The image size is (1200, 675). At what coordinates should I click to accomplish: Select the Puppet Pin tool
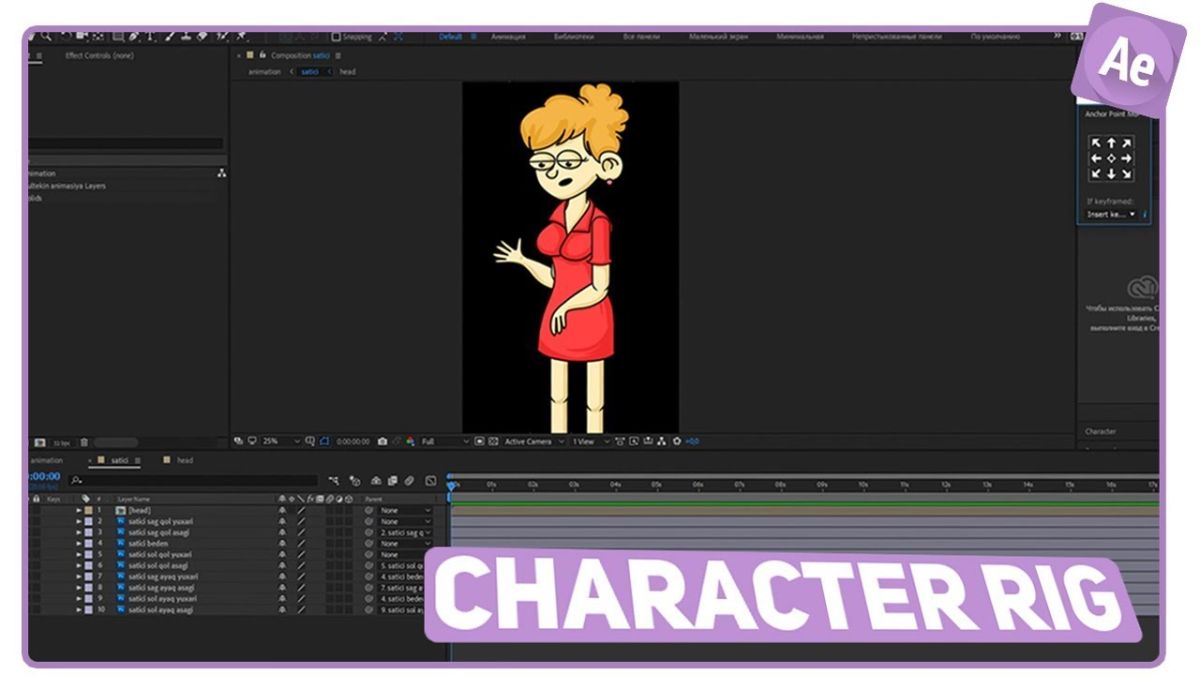[240, 36]
